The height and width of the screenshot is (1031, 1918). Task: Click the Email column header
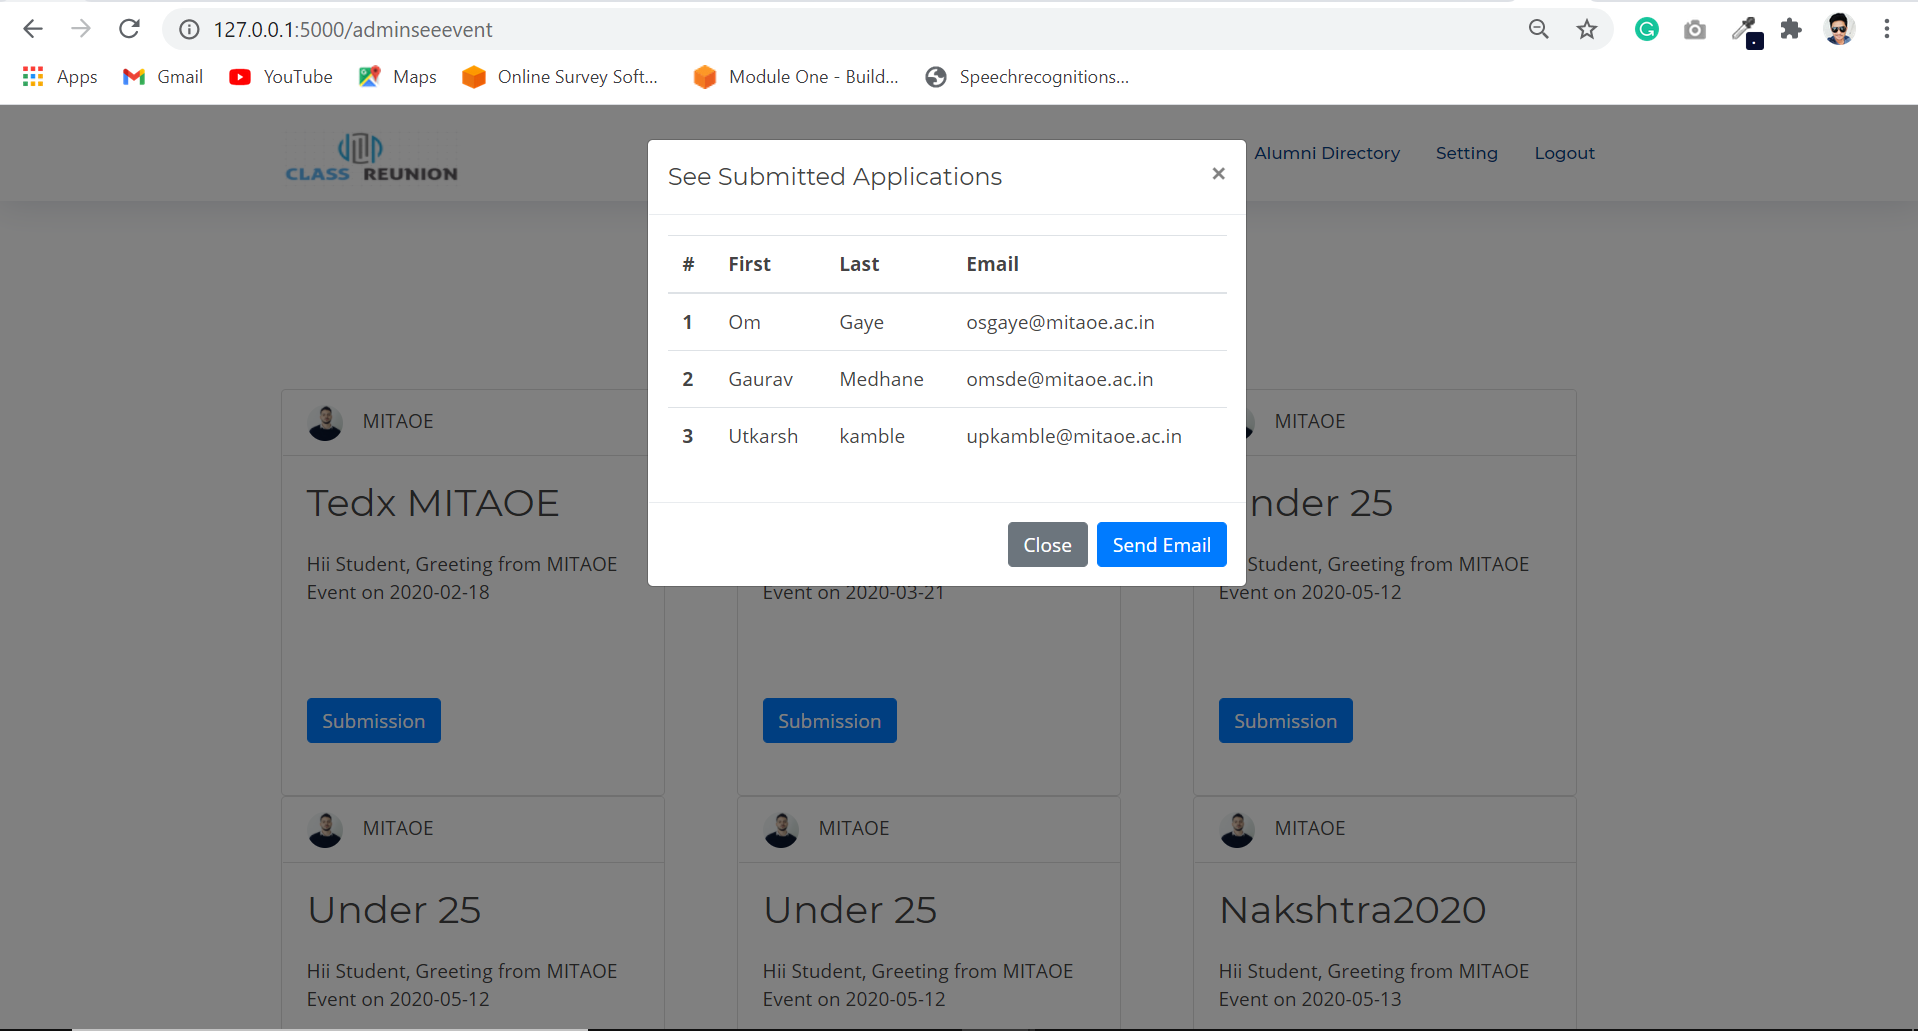pos(992,264)
